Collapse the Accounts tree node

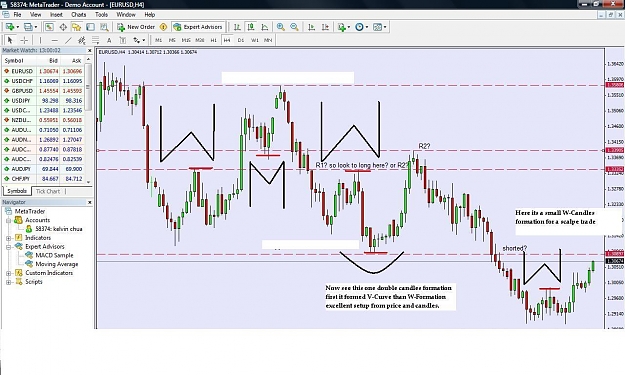click(x=8, y=220)
